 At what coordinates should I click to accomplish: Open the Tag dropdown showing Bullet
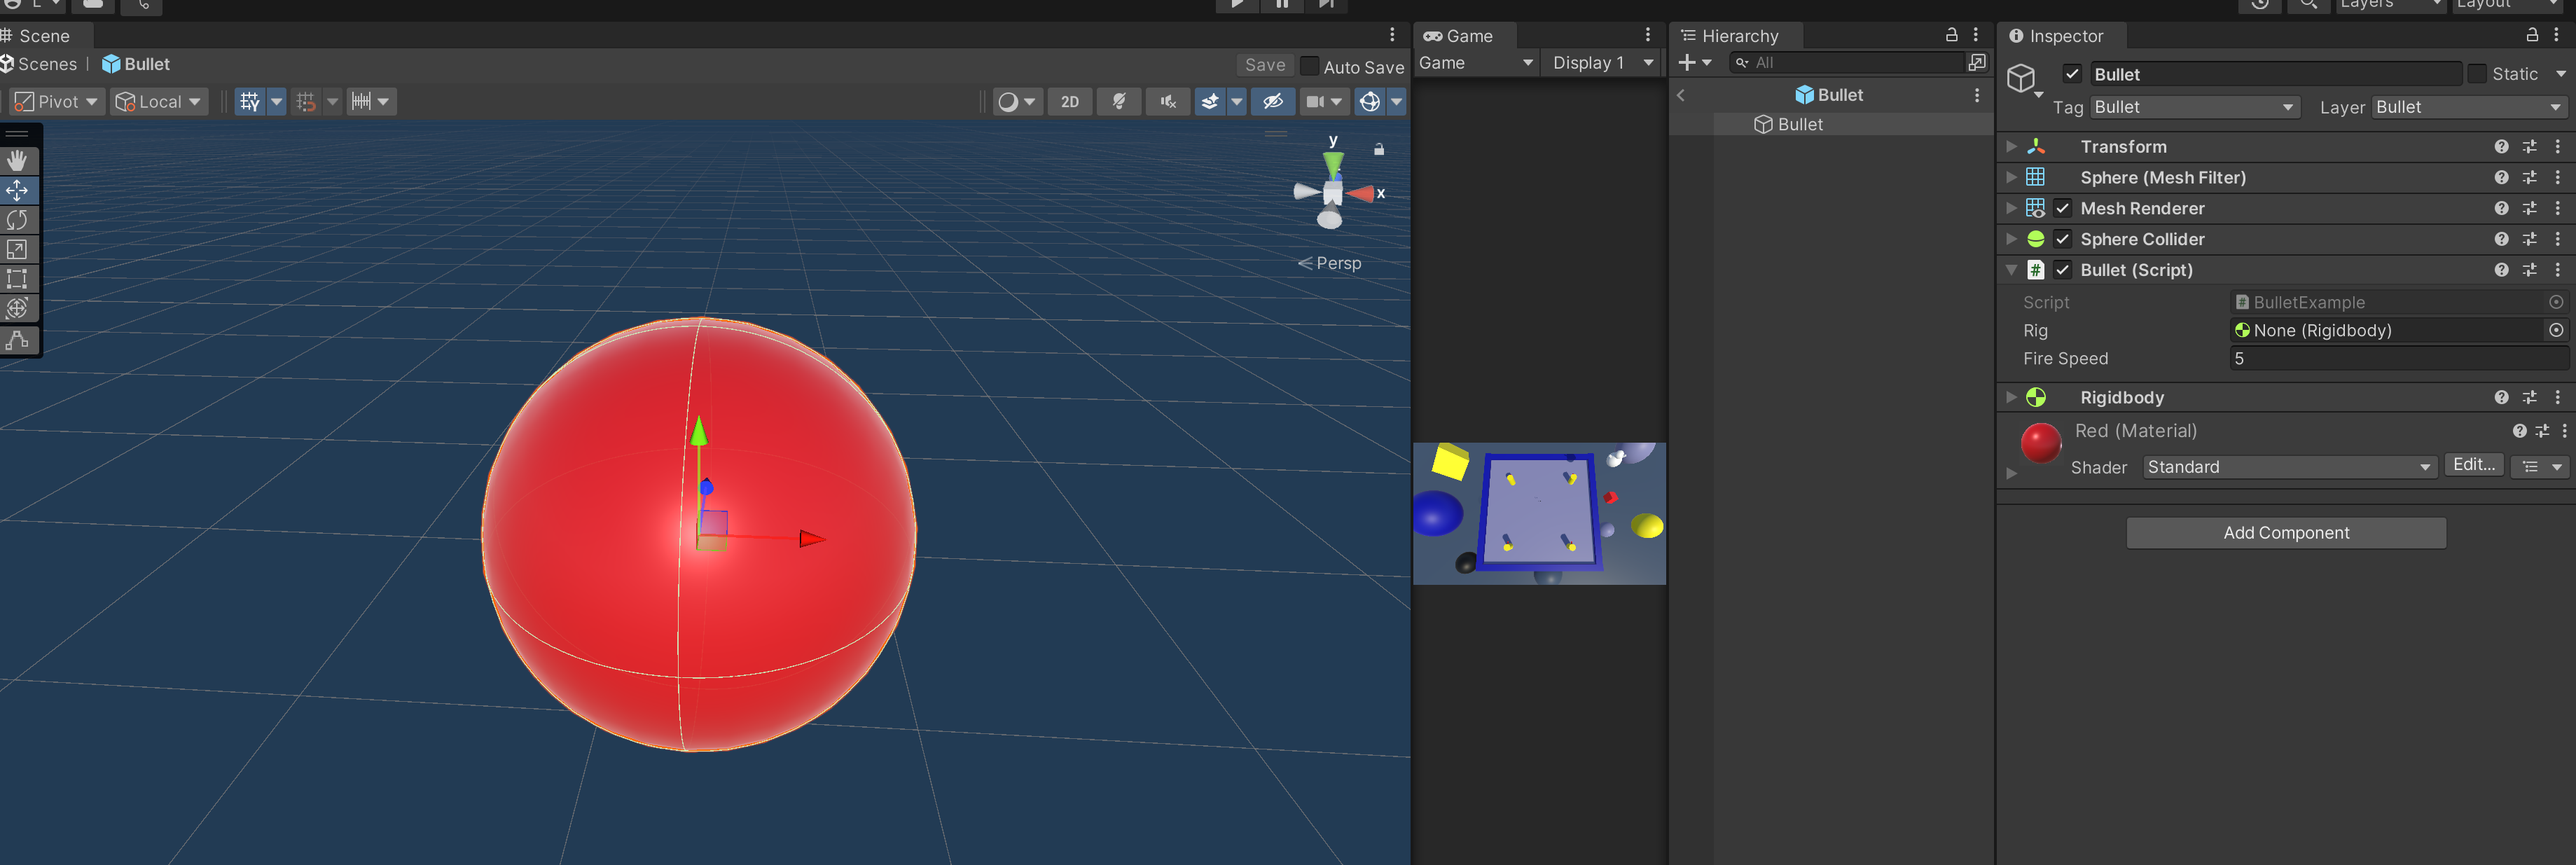(2194, 107)
